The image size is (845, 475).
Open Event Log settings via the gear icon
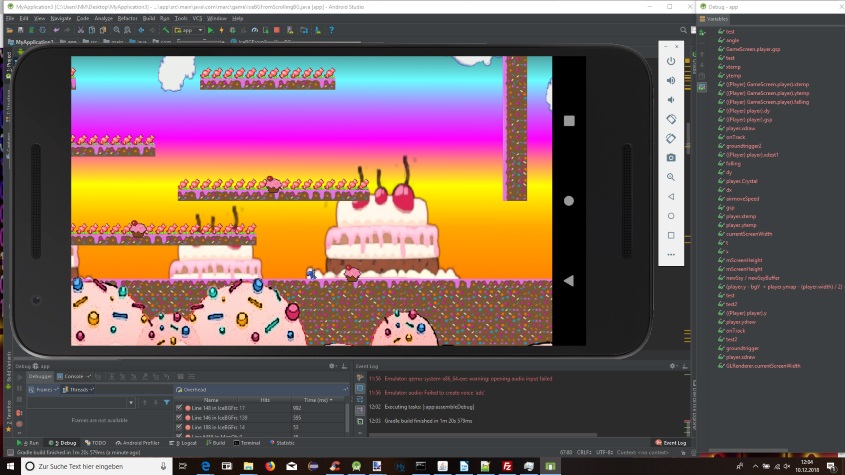coord(673,366)
